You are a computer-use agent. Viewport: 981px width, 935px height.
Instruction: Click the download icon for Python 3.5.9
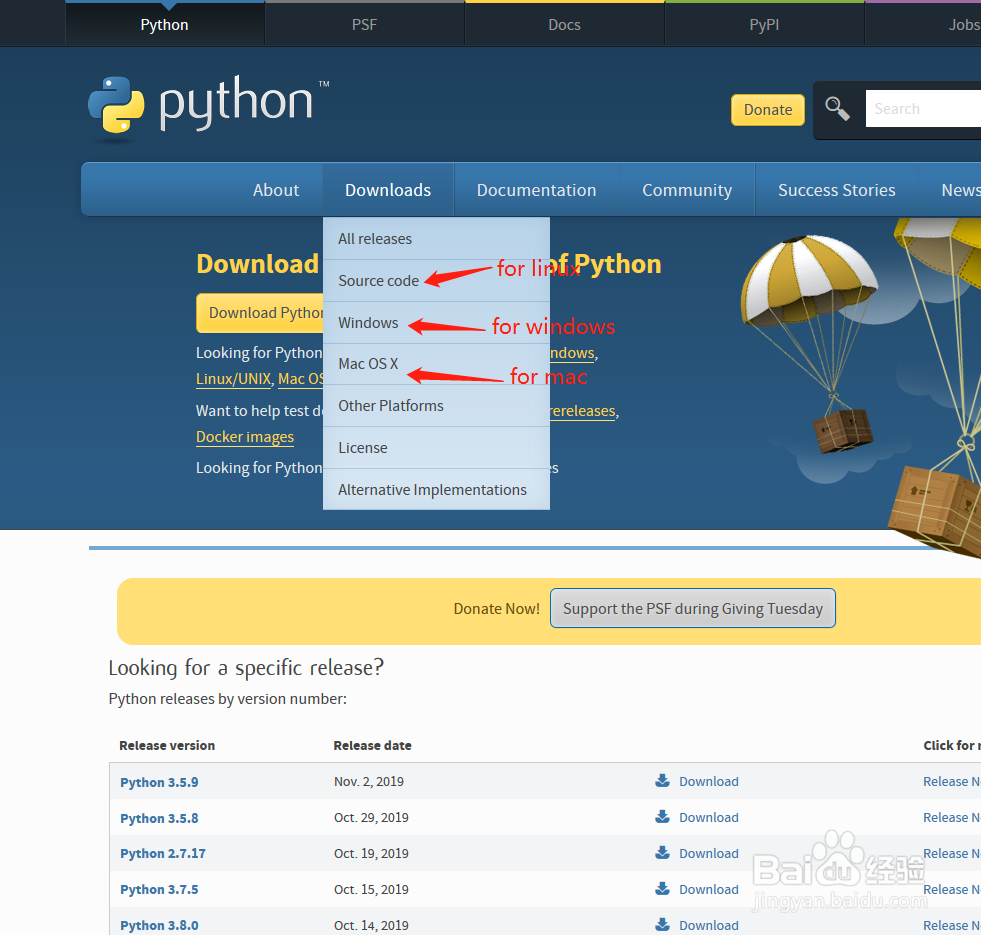click(662, 780)
